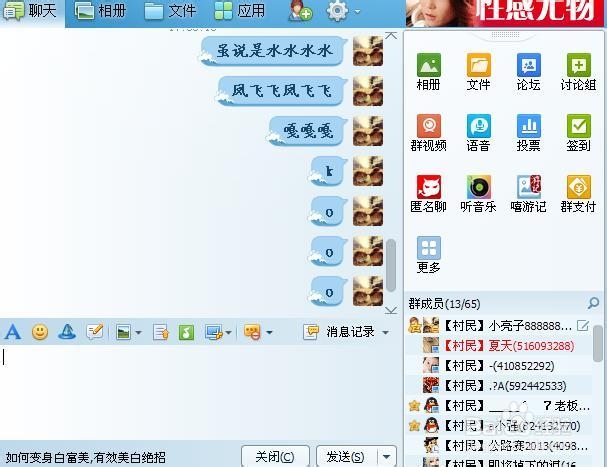
Task: Select member .?A(592442533)
Action: pos(499,386)
